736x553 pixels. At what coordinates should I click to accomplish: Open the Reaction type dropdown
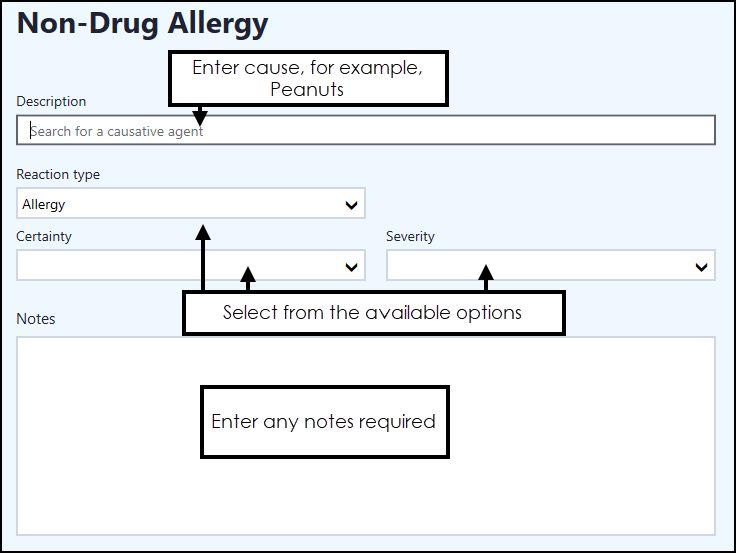point(180,204)
